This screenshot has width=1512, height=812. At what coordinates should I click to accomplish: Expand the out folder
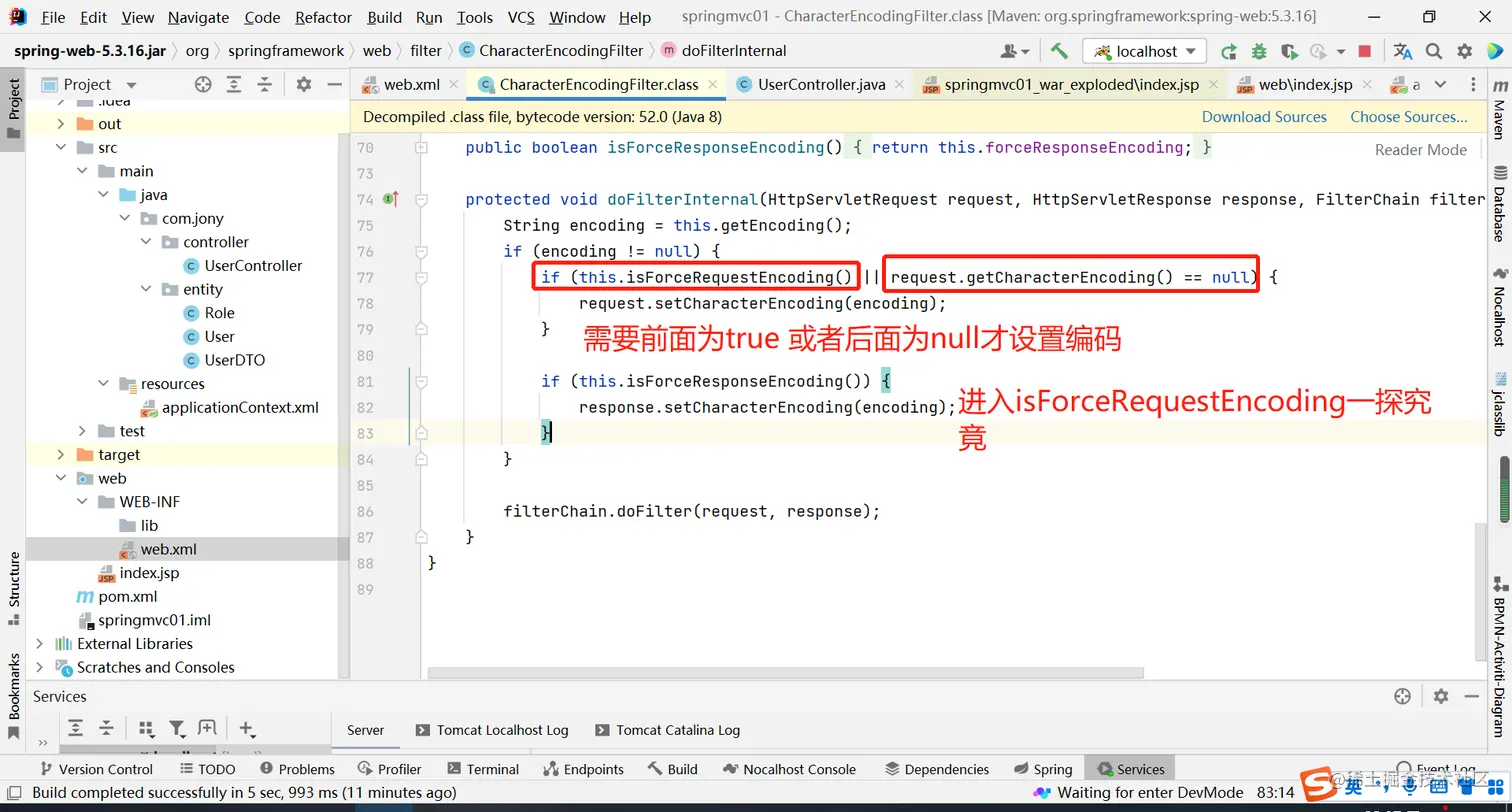pos(61,124)
